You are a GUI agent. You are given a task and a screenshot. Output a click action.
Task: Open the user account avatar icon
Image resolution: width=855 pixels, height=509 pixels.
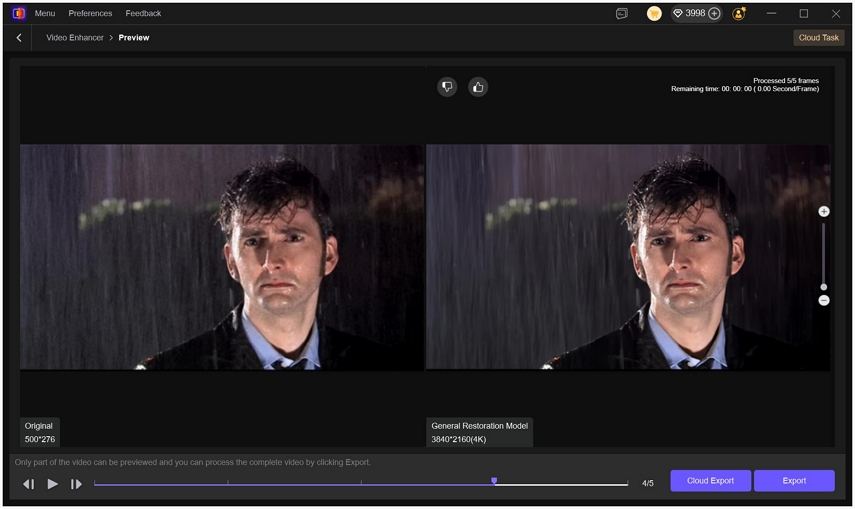pyautogui.click(x=739, y=14)
